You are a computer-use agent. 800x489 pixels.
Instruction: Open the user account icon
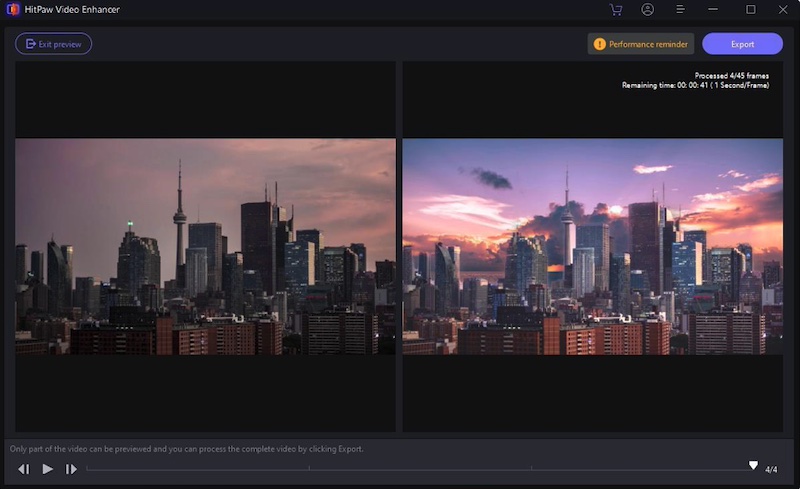[x=647, y=10]
